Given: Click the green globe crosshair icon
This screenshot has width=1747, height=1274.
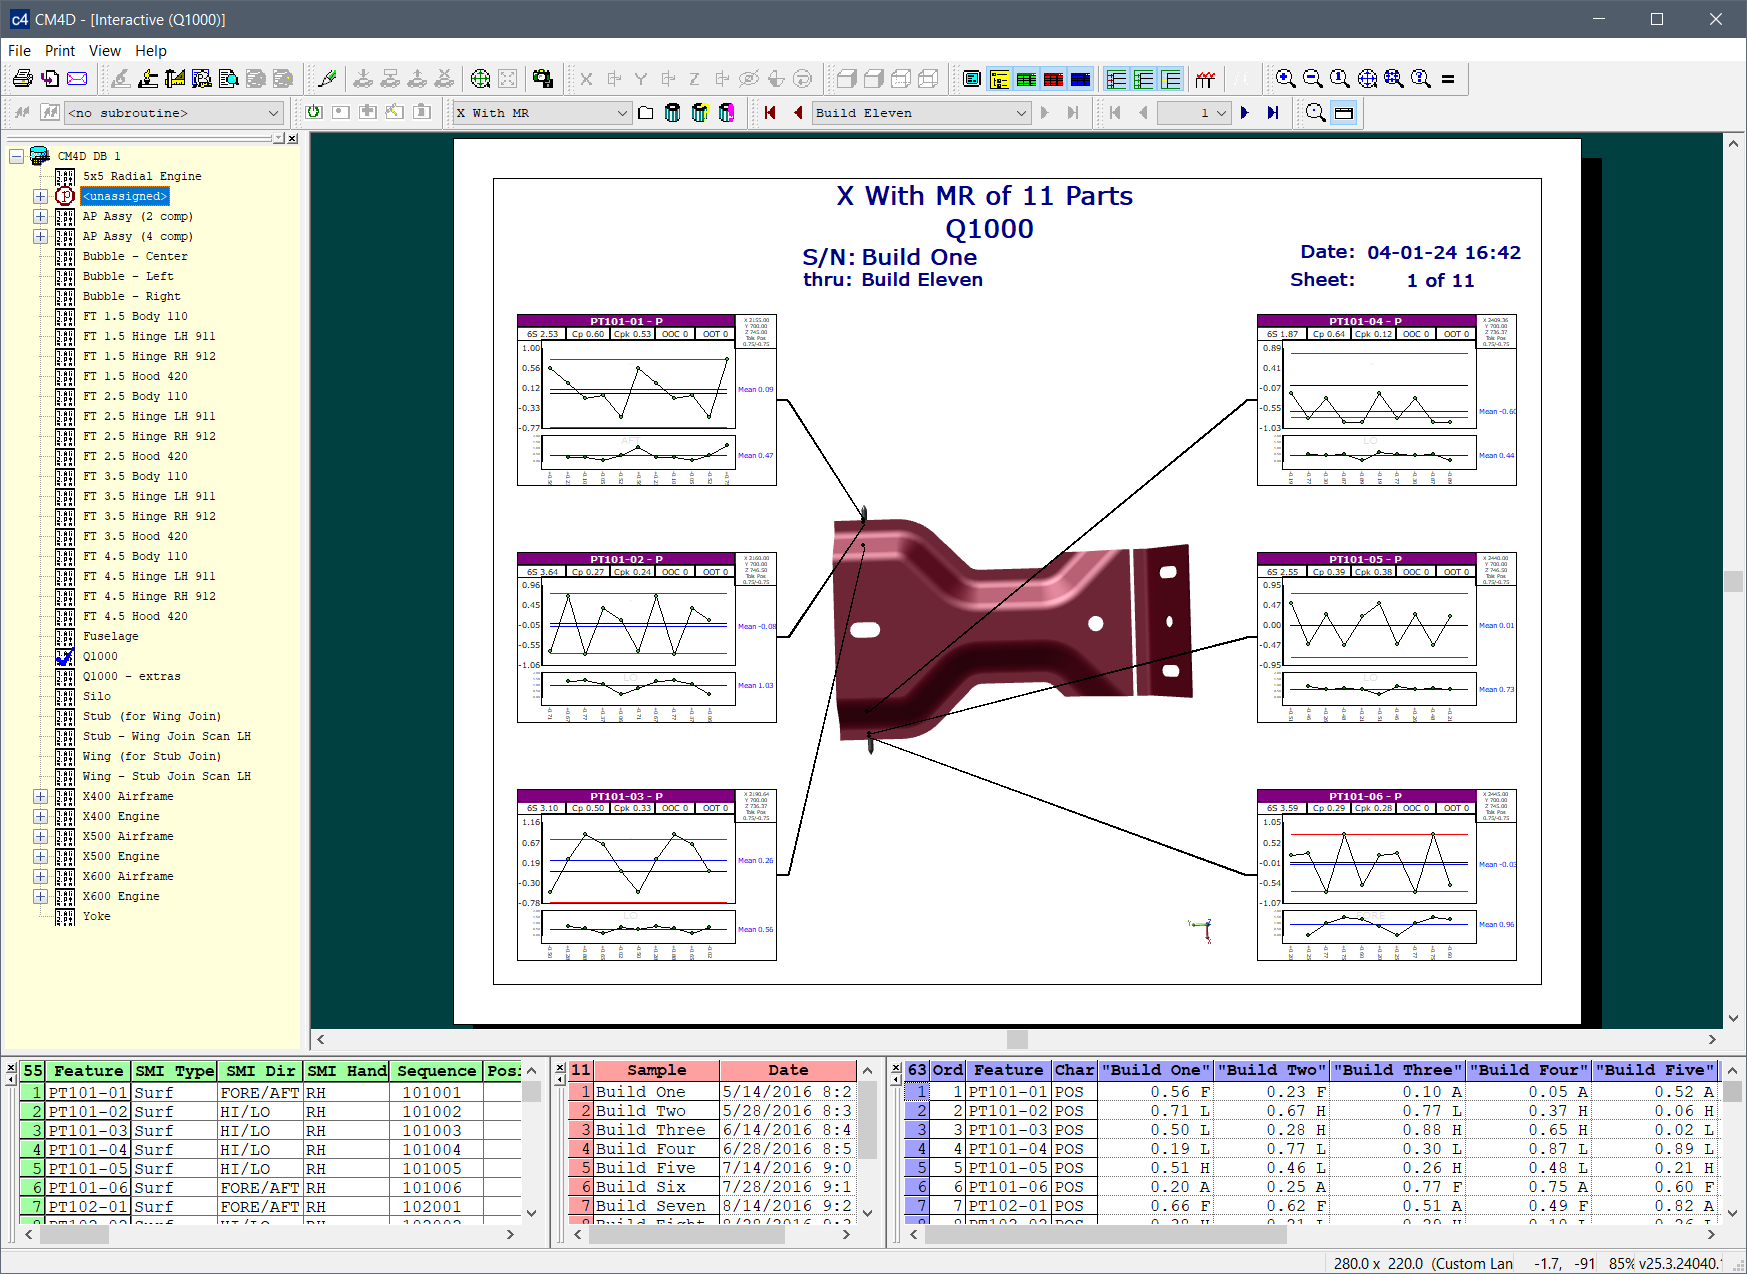Looking at the screenshot, I should click(x=481, y=79).
